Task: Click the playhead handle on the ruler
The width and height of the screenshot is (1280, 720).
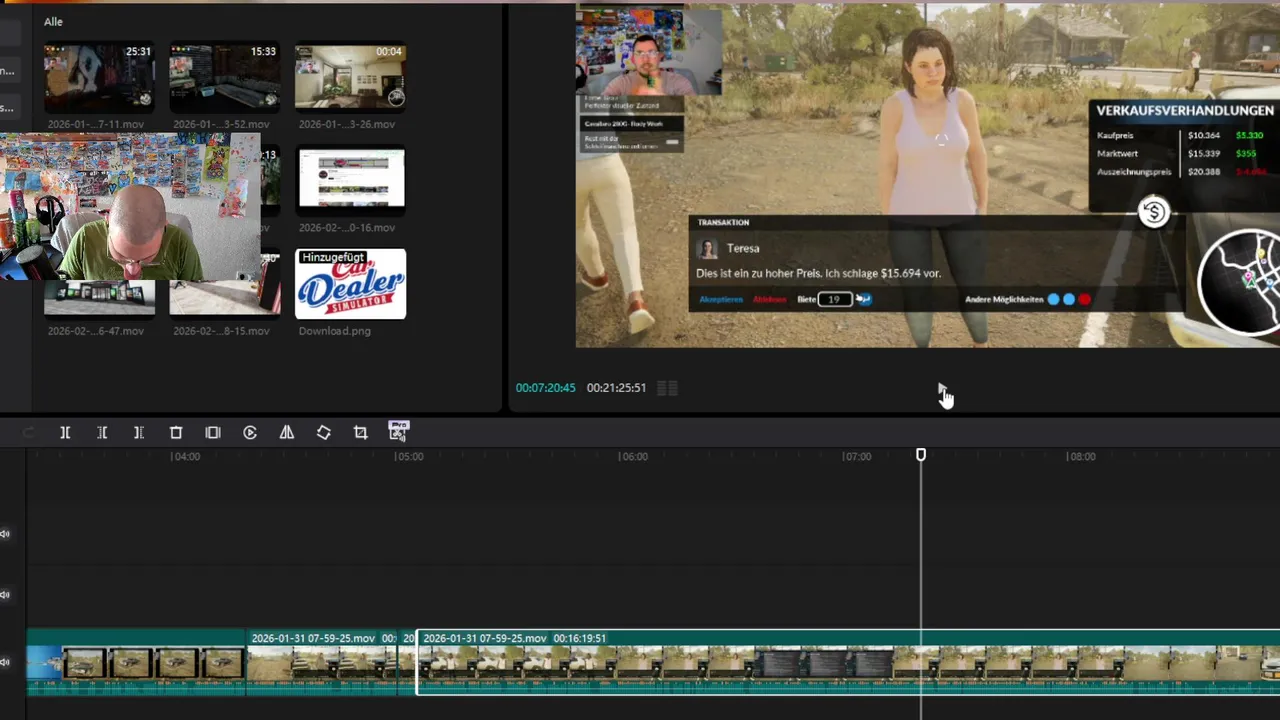Action: (x=921, y=455)
